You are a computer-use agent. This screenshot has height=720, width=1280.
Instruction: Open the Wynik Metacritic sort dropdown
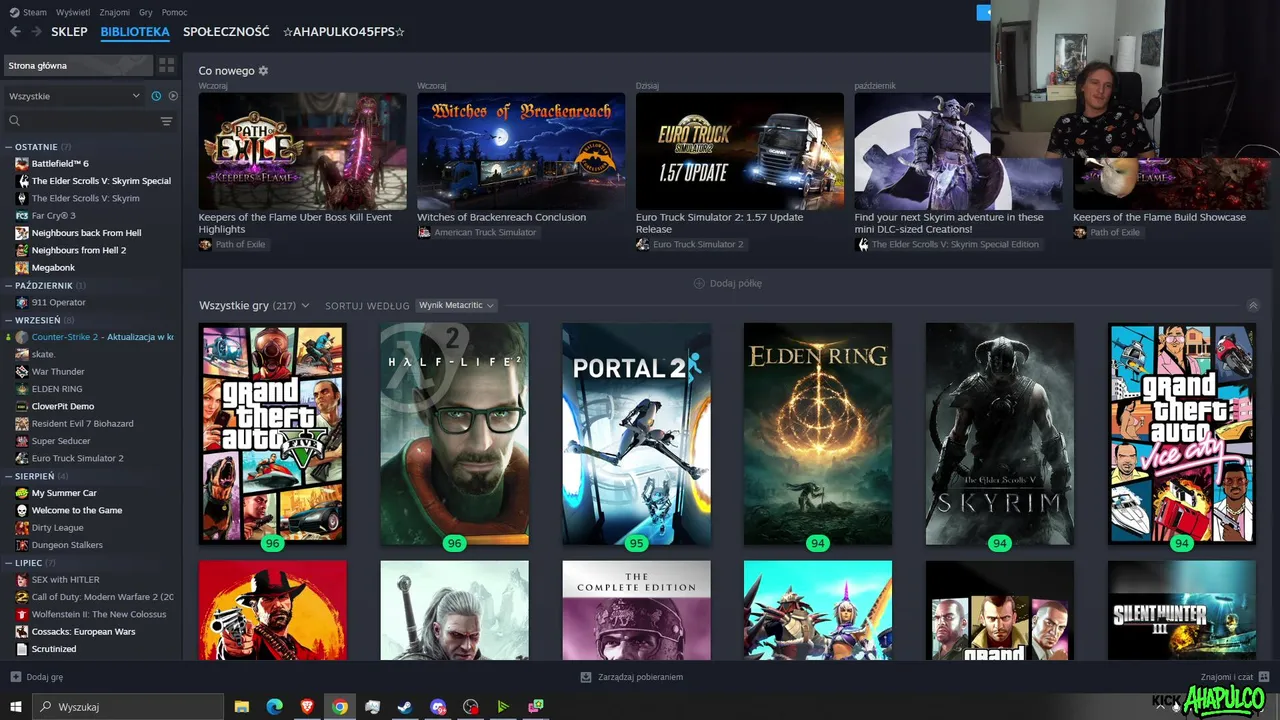456,305
